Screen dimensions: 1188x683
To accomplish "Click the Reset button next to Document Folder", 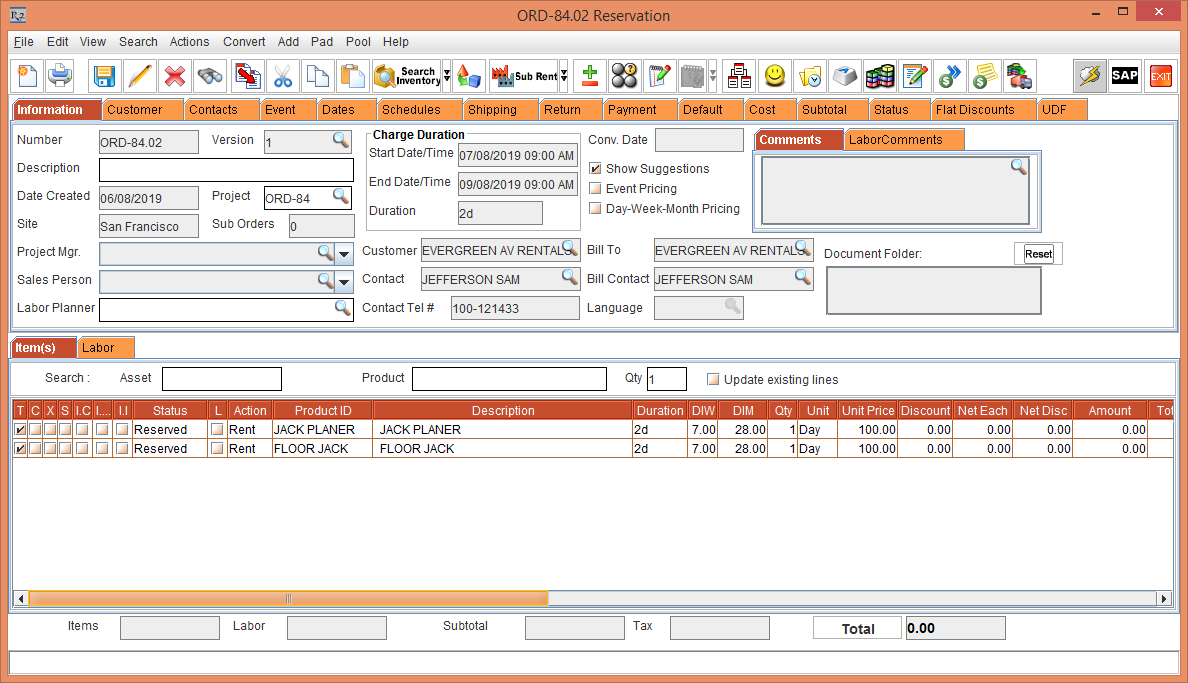I will click(x=1038, y=253).
